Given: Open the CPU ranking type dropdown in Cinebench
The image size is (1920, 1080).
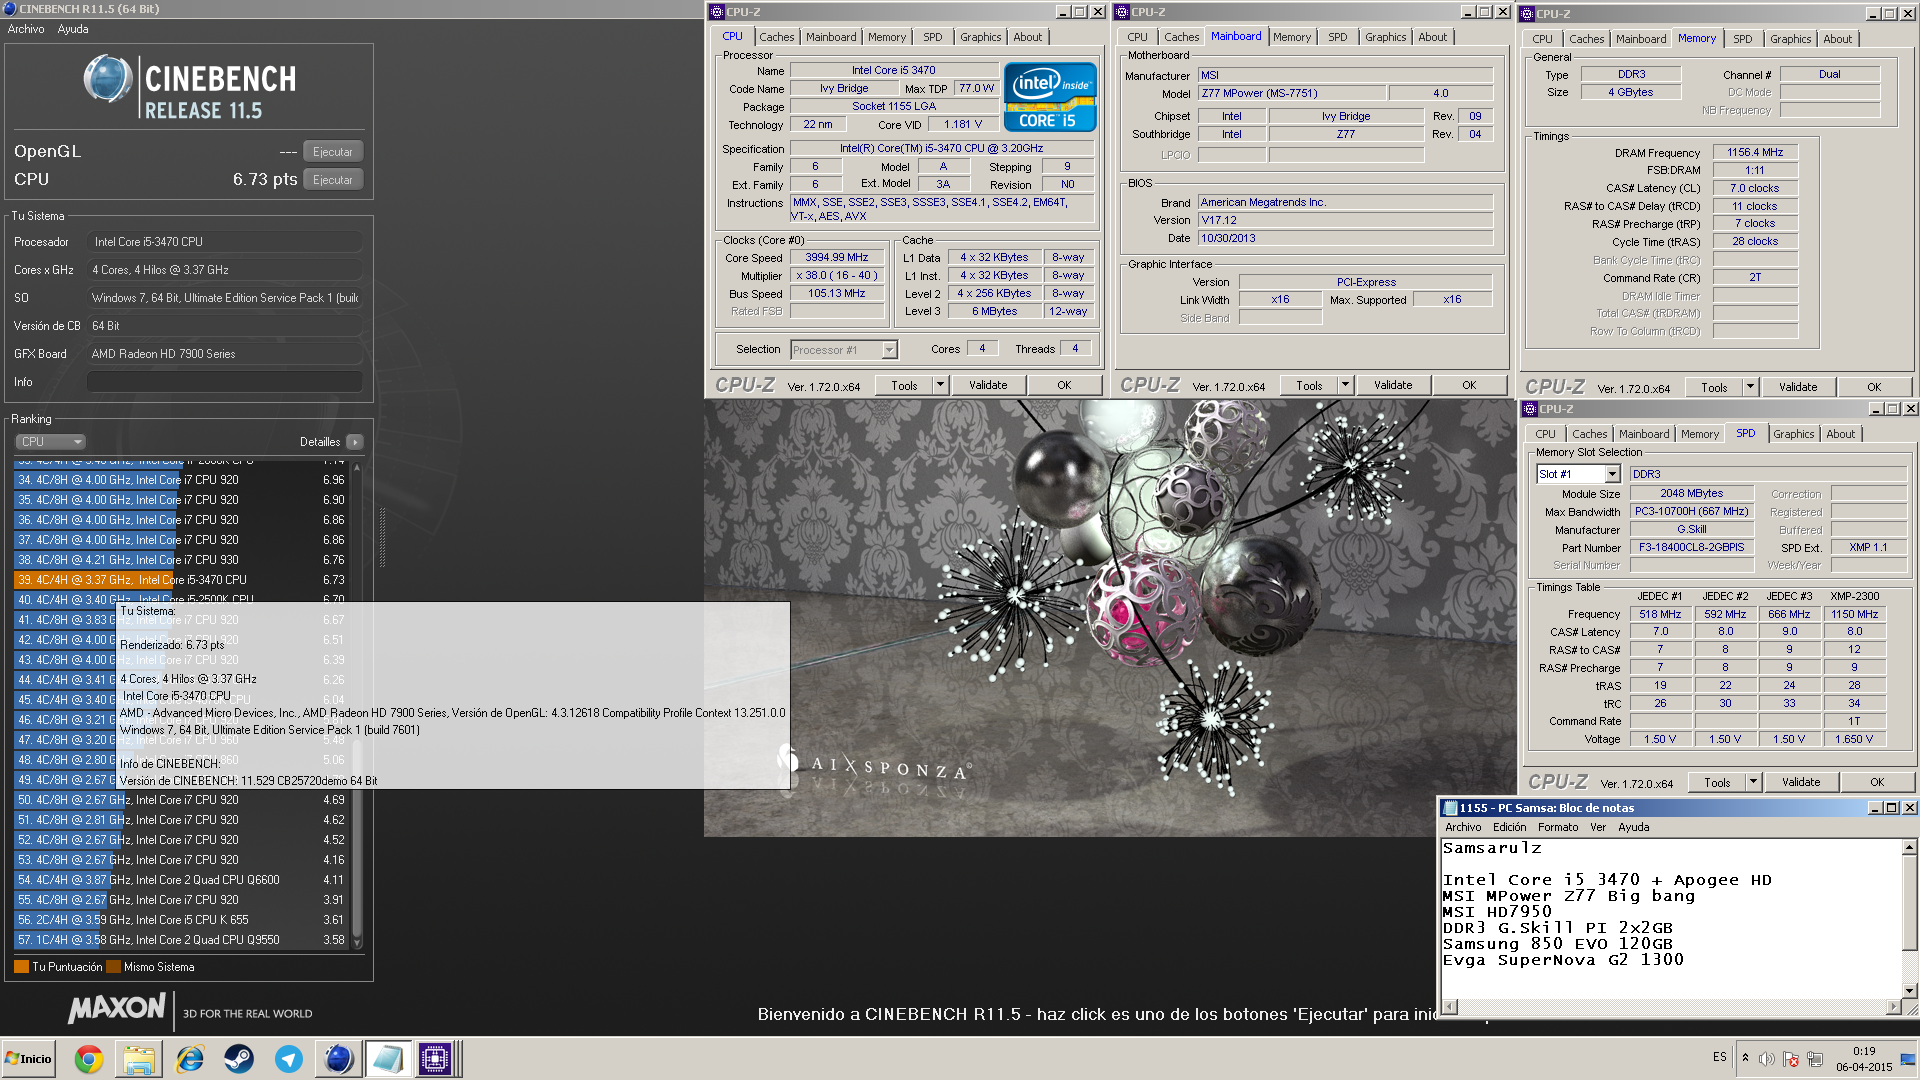Looking at the screenshot, I should pyautogui.click(x=51, y=441).
